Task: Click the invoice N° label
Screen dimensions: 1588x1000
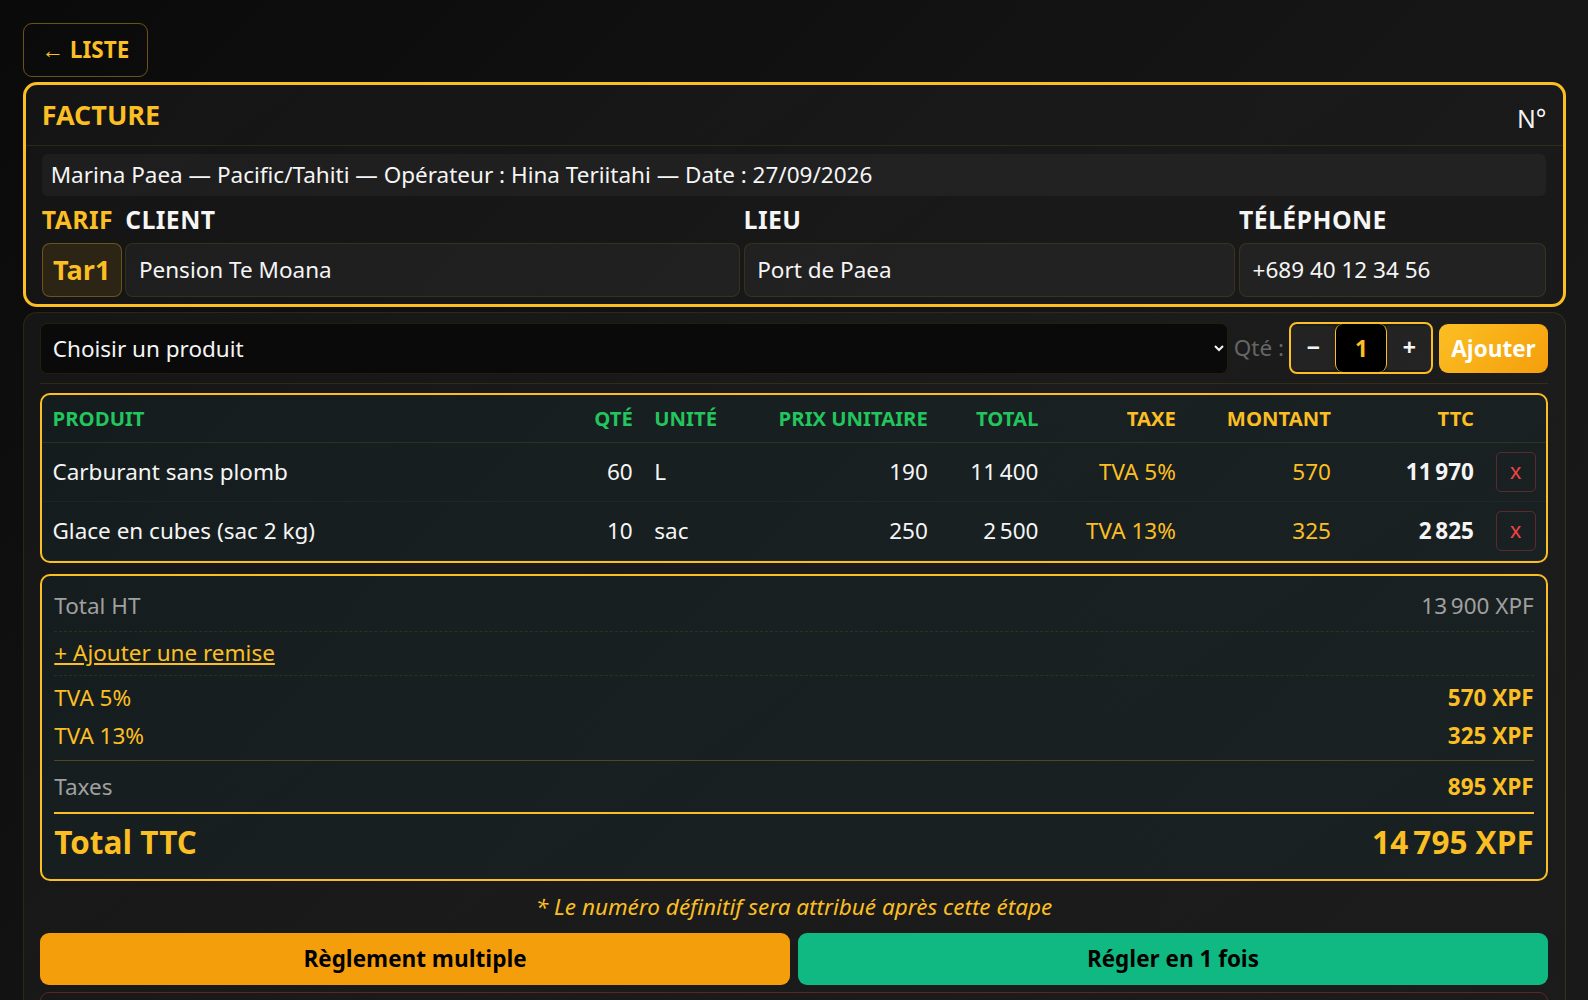Action: 1531,119
